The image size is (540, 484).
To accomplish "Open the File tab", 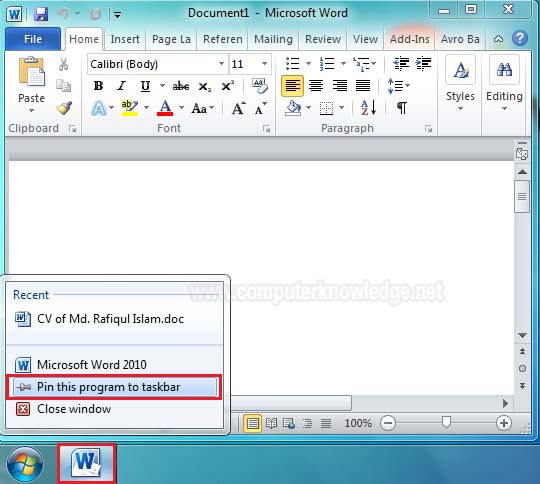I will 33,39.
